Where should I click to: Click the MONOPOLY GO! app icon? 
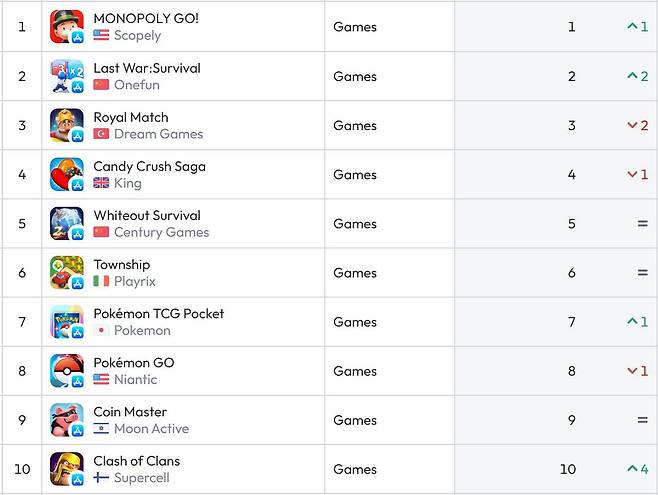[x=67, y=27]
